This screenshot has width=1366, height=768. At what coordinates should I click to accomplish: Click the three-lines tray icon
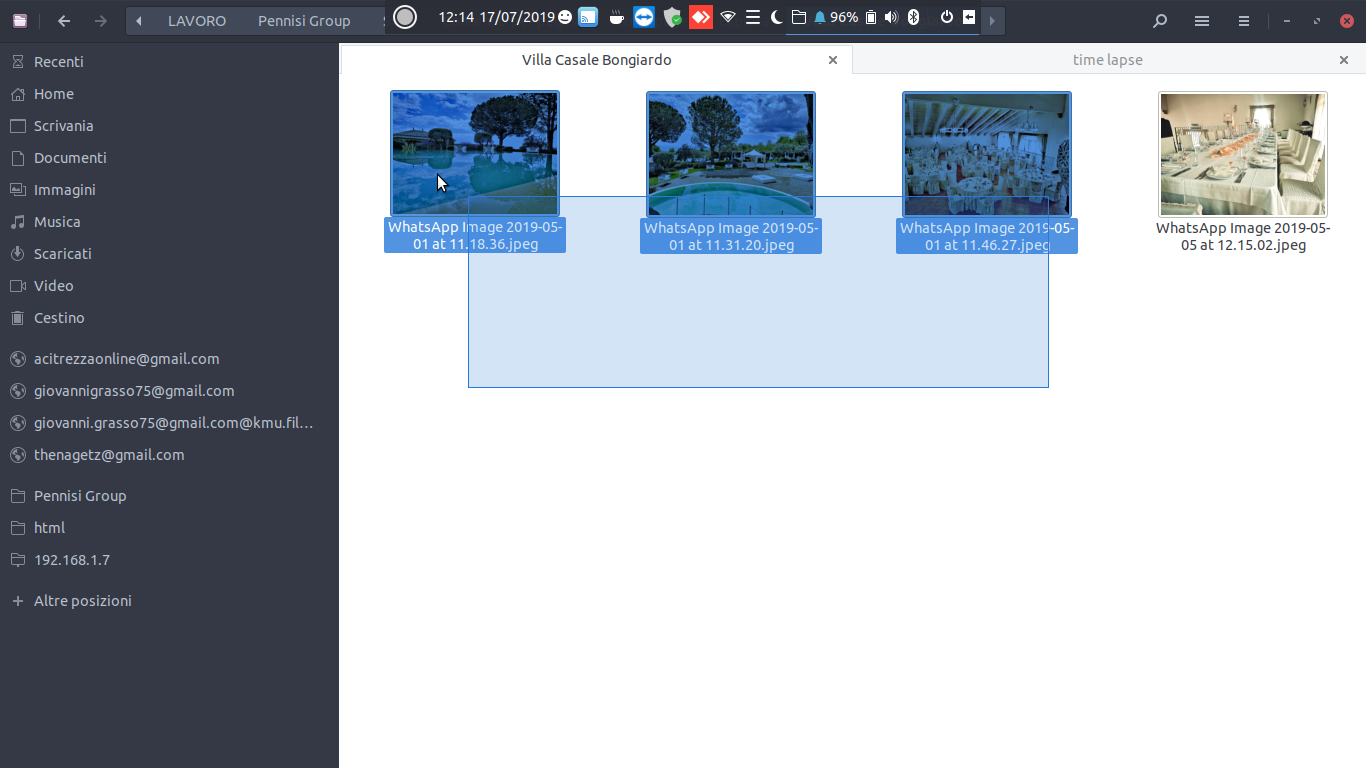coord(753,17)
